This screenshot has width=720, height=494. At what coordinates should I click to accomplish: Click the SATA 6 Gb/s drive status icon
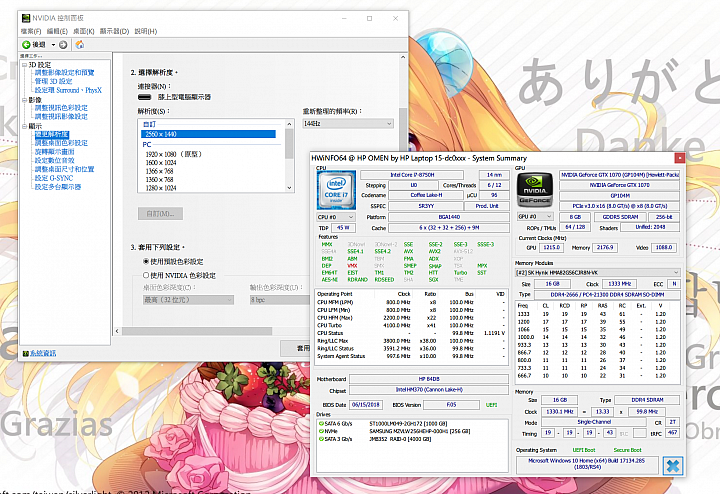click(x=321, y=424)
